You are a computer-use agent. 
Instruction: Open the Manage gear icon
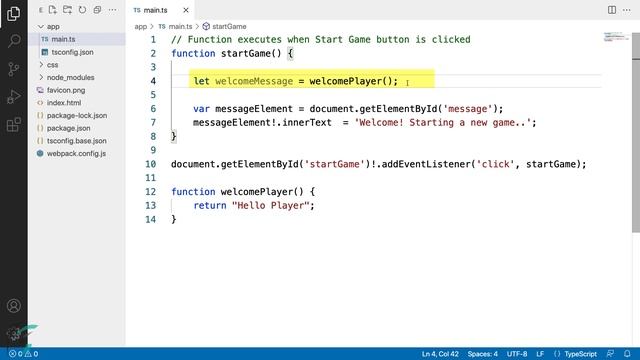[13, 333]
